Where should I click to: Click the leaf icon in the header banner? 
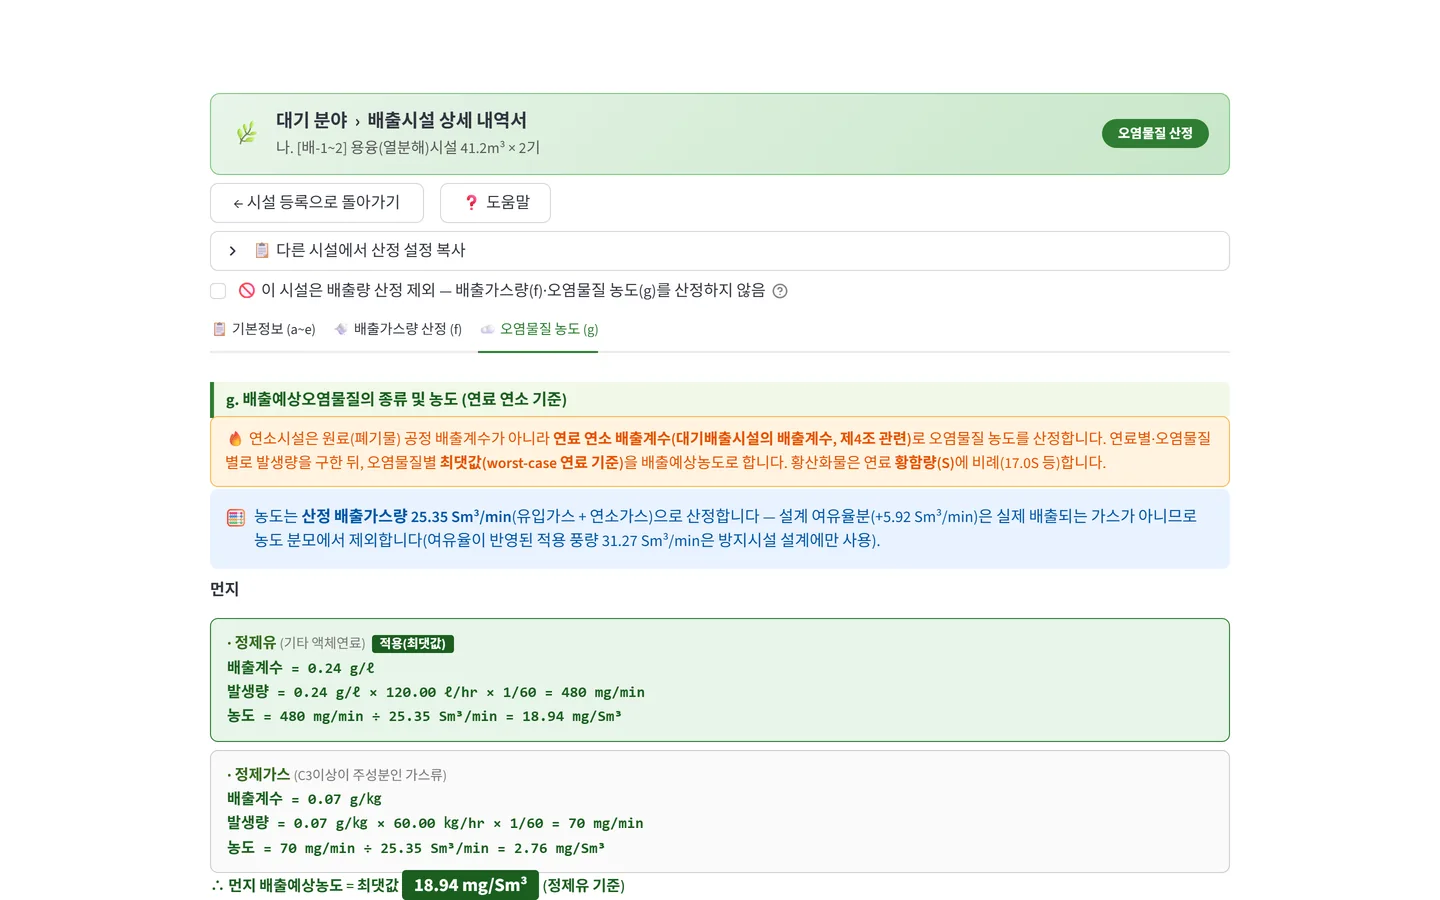[x=246, y=133]
